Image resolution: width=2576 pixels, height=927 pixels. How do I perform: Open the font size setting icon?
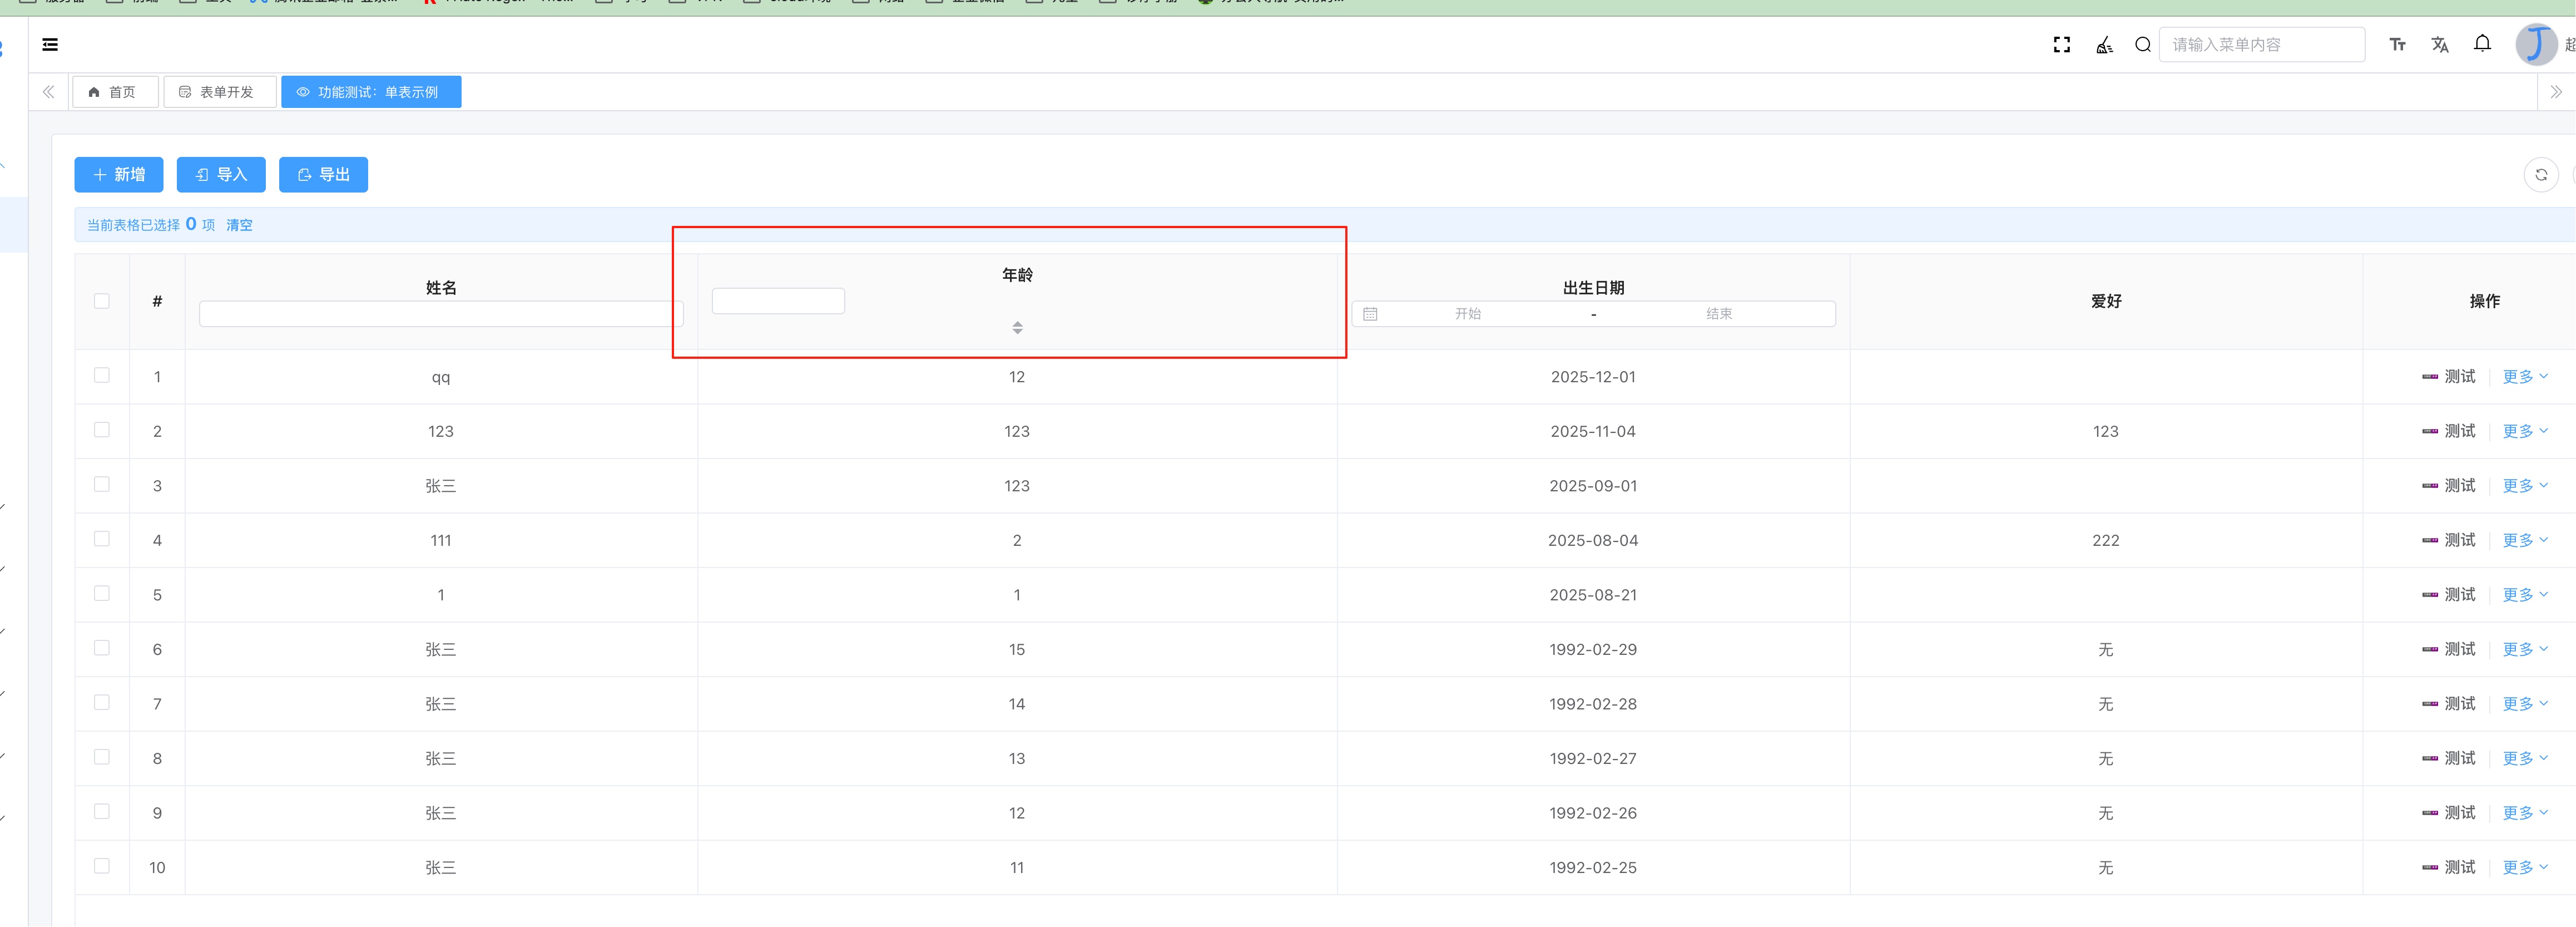click(2397, 44)
